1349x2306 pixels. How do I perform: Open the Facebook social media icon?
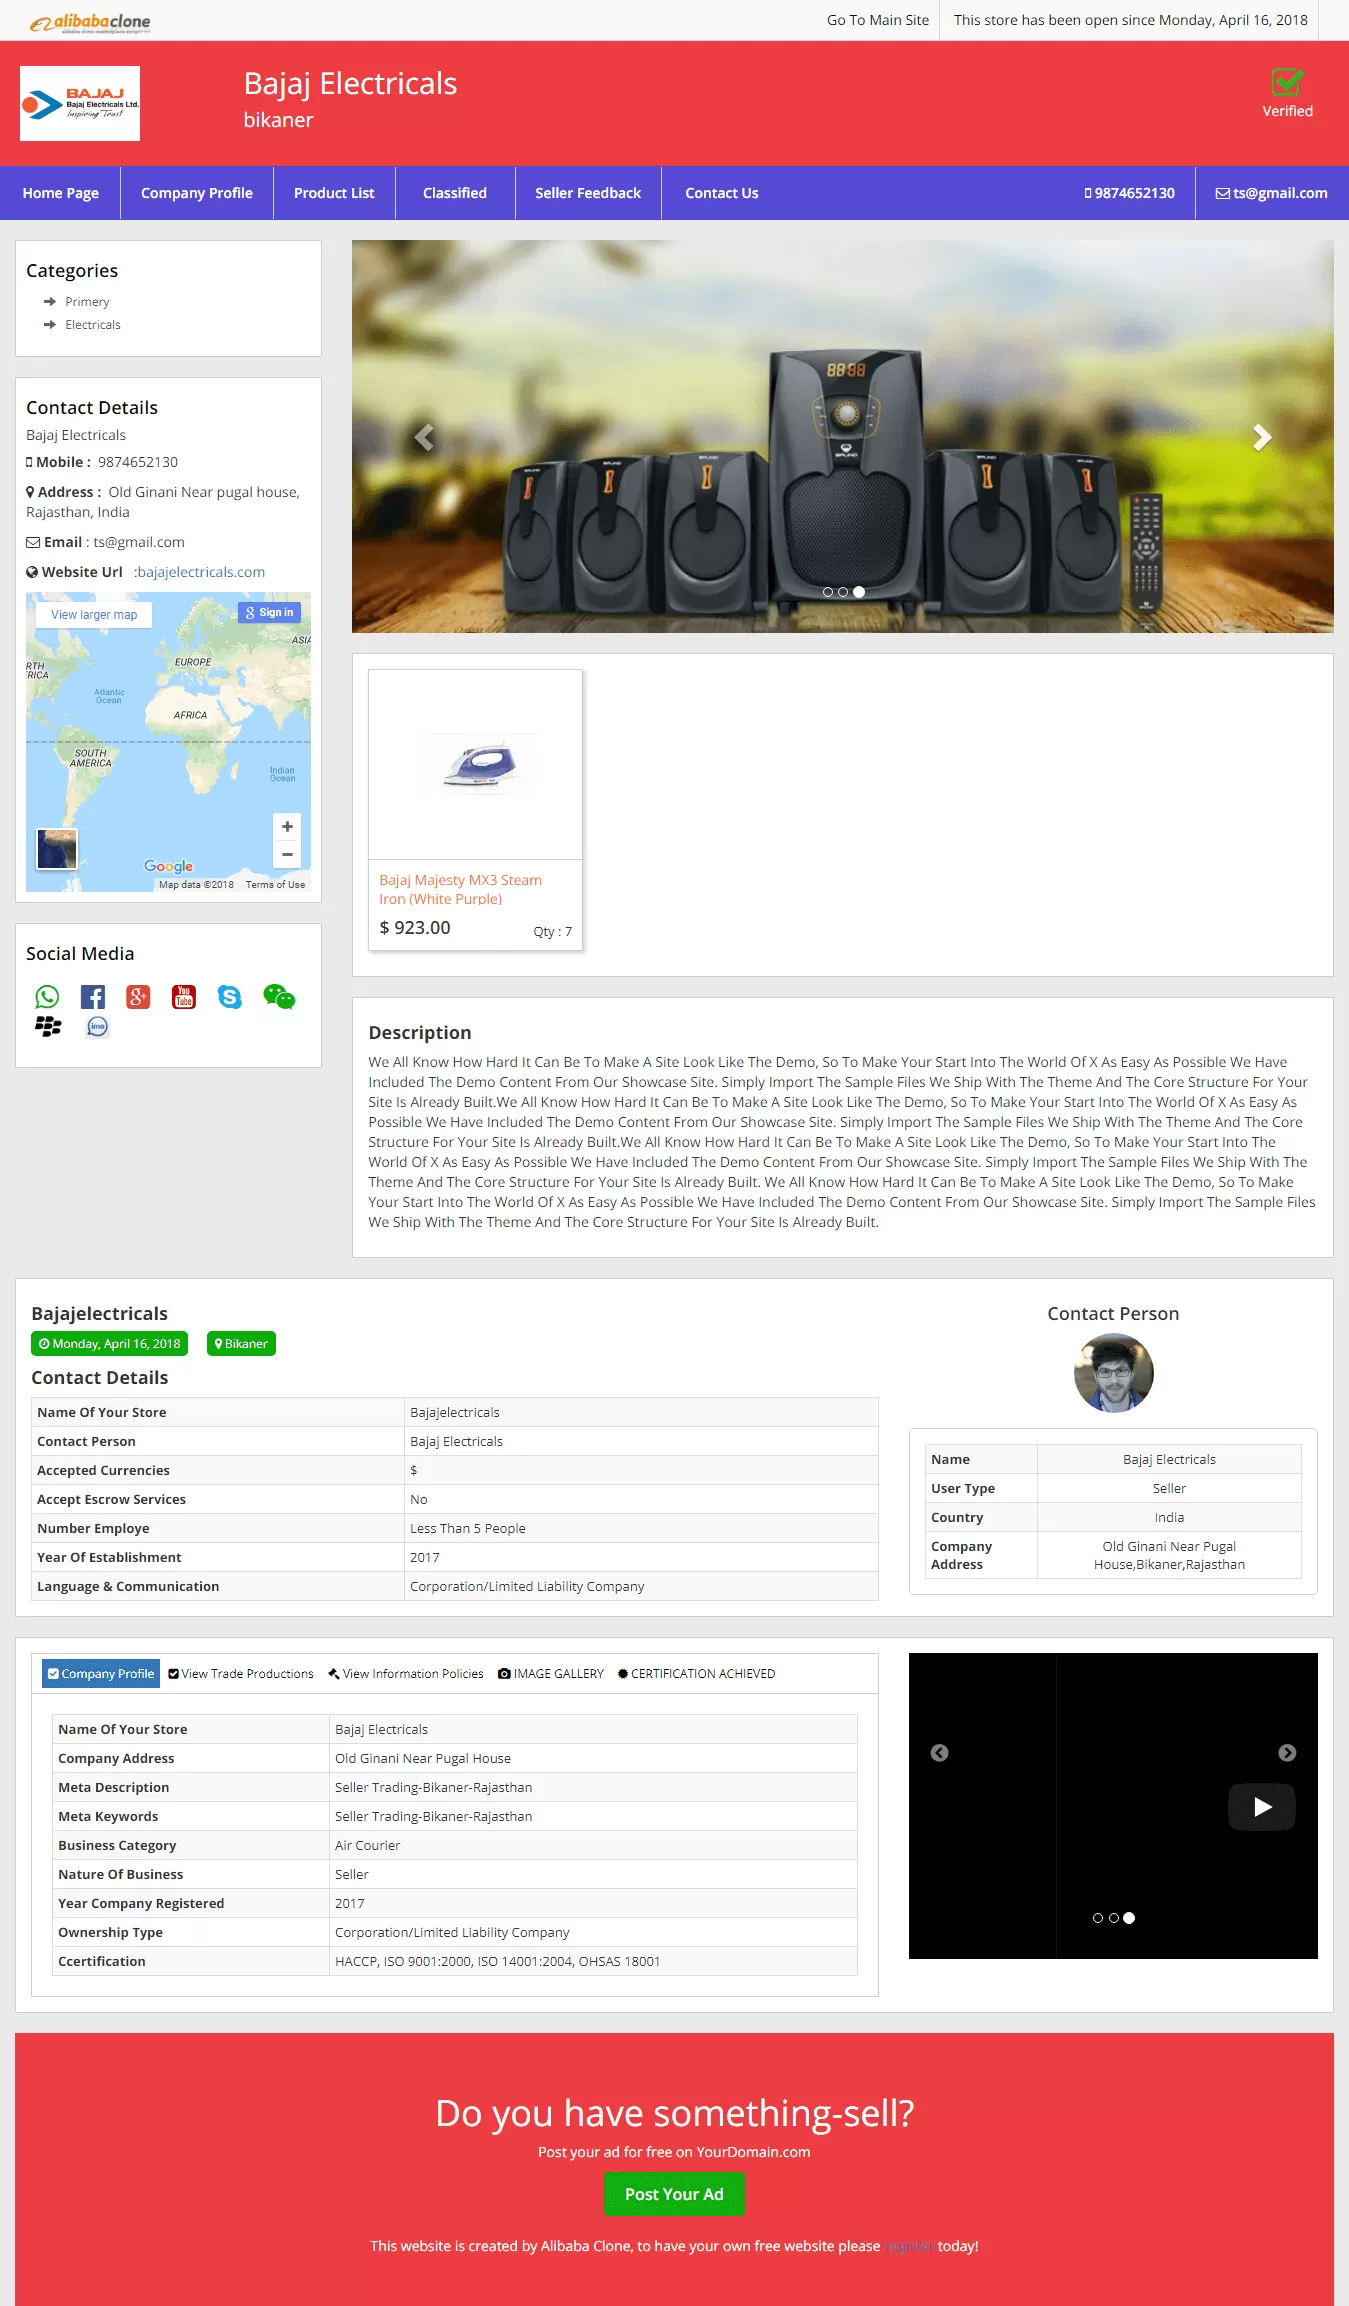point(93,997)
